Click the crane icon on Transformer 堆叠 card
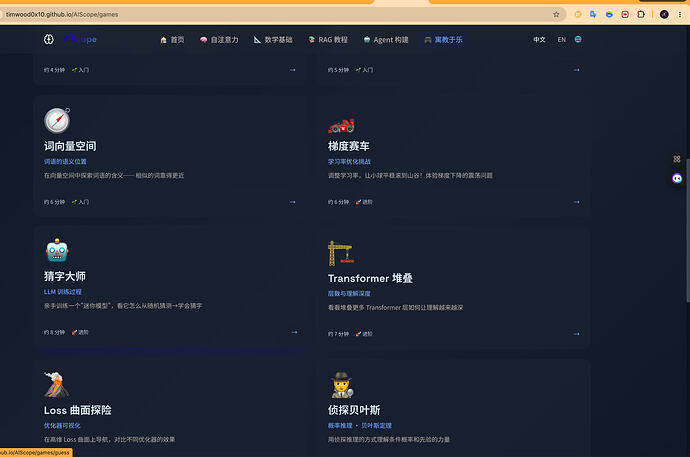The width and height of the screenshot is (690, 457). coord(341,253)
